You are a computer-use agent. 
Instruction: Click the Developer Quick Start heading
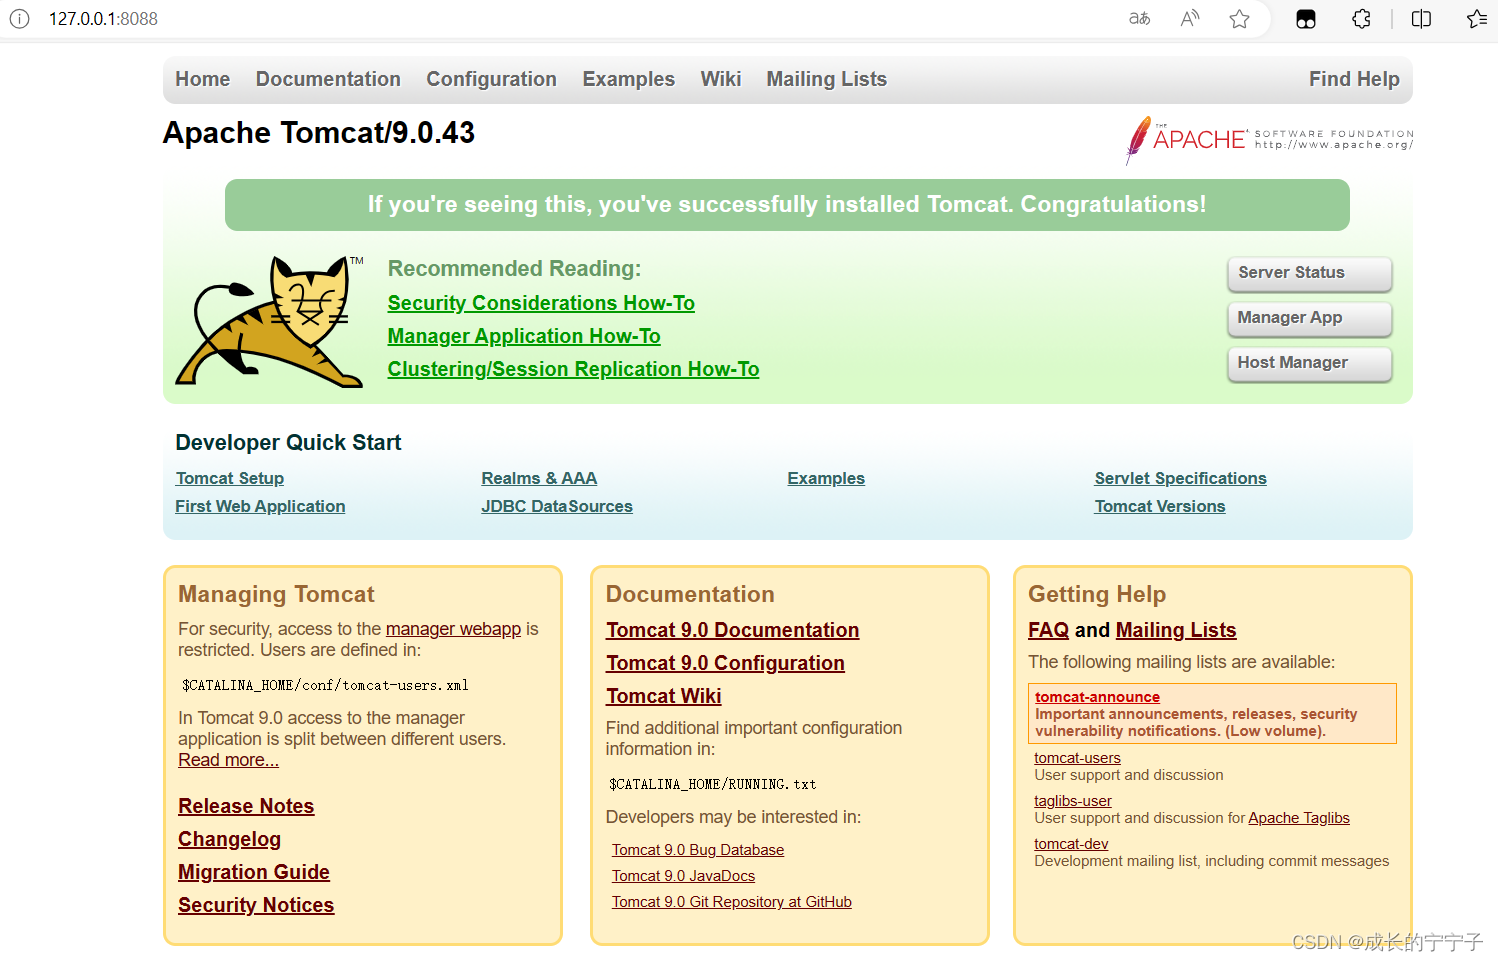click(x=288, y=442)
